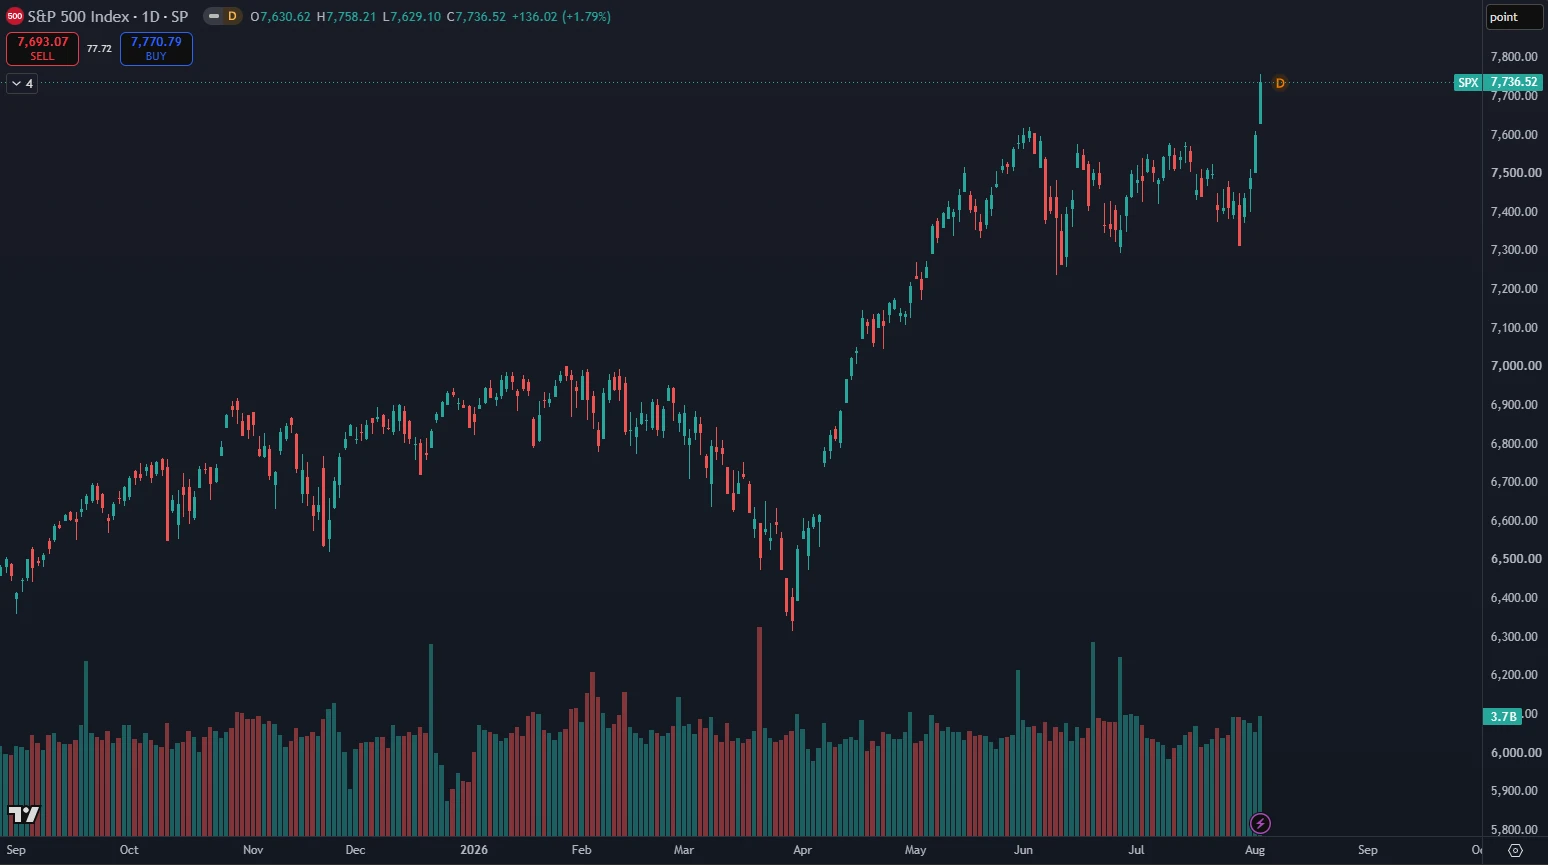Click the 6,700.00 price scale label
Viewport: 1548px width, 865px height.
pyautogui.click(x=1514, y=482)
